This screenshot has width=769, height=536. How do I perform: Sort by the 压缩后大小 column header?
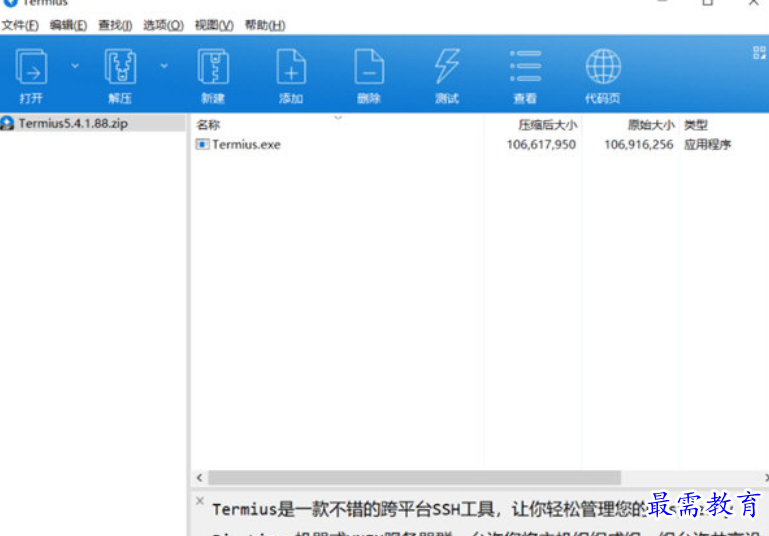pos(547,125)
